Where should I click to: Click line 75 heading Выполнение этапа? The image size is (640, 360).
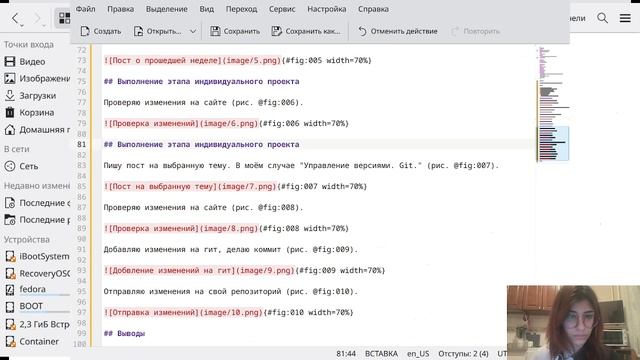click(x=202, y=82)
